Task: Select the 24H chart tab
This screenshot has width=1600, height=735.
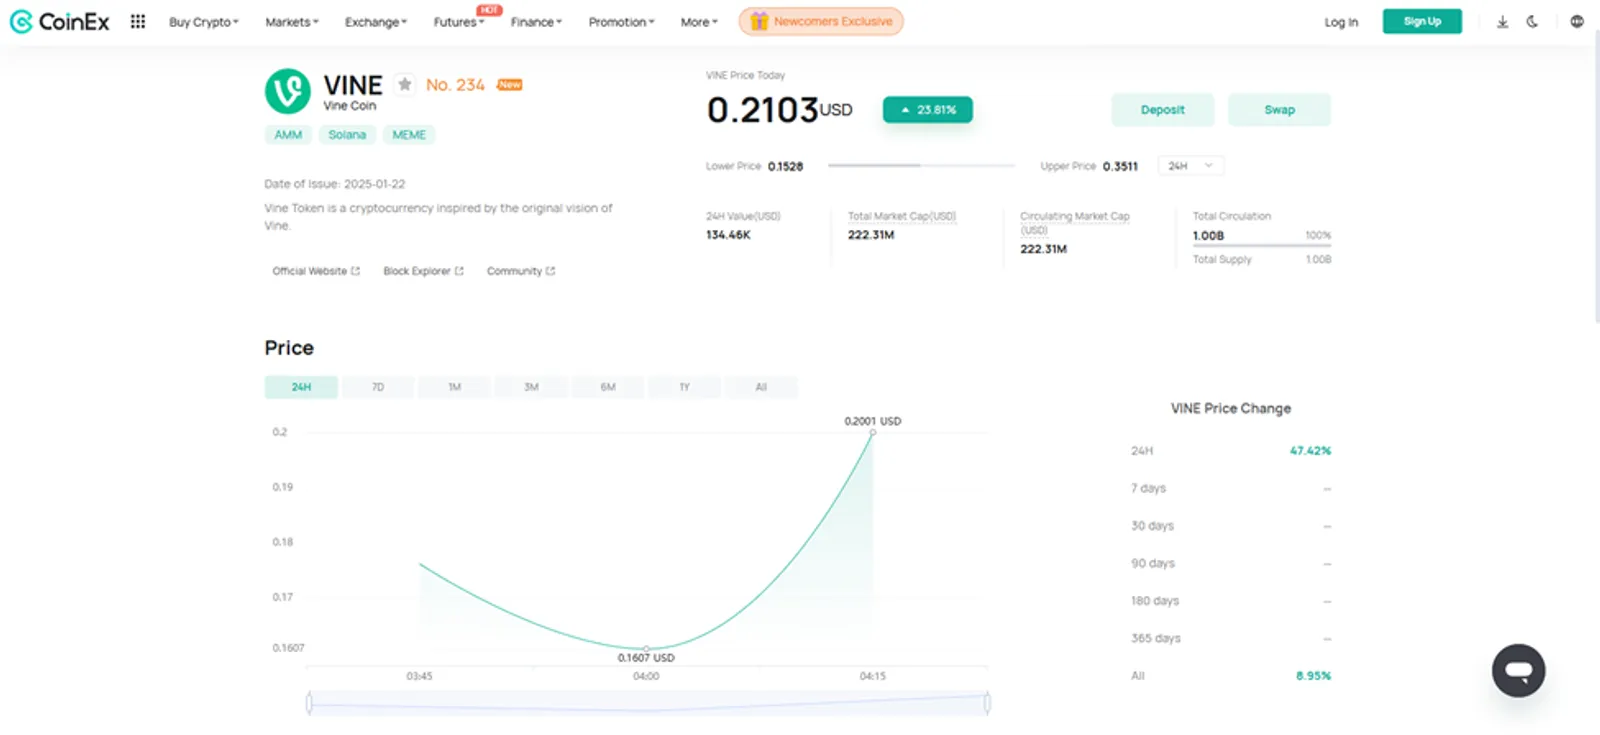Action: tap(301, 387)
